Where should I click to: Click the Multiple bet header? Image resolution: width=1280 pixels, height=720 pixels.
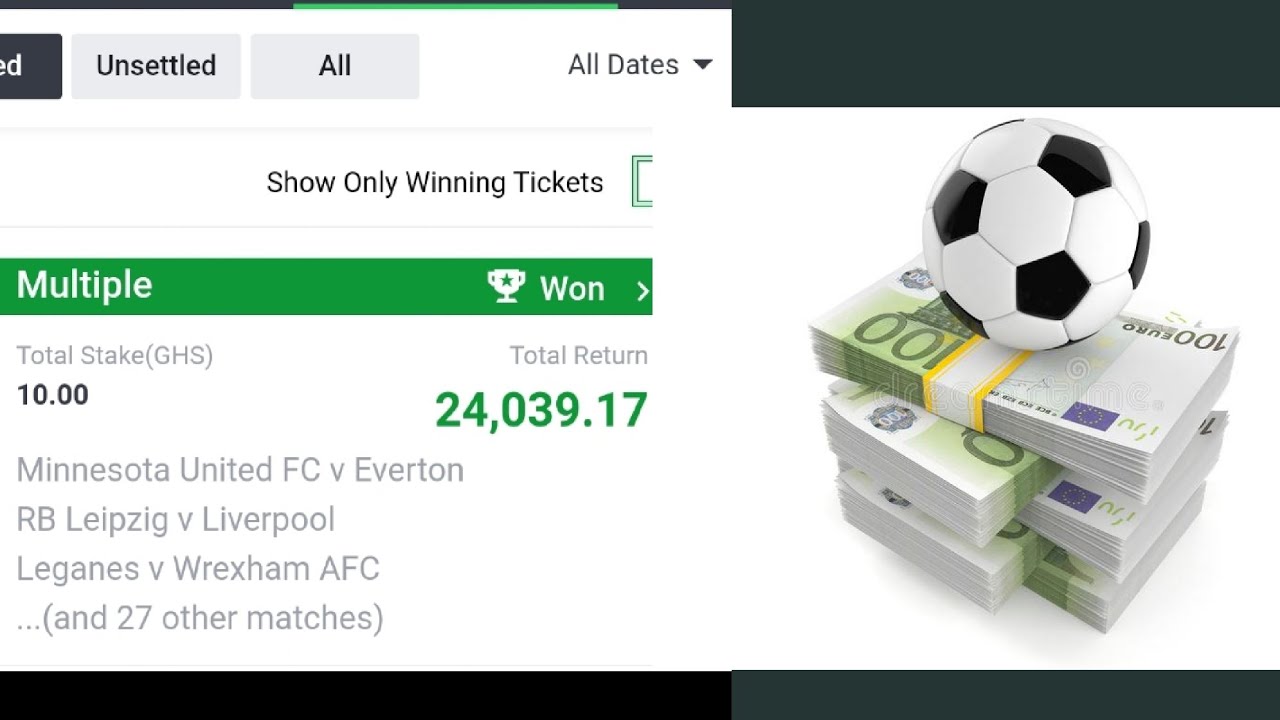coord(85,286)
